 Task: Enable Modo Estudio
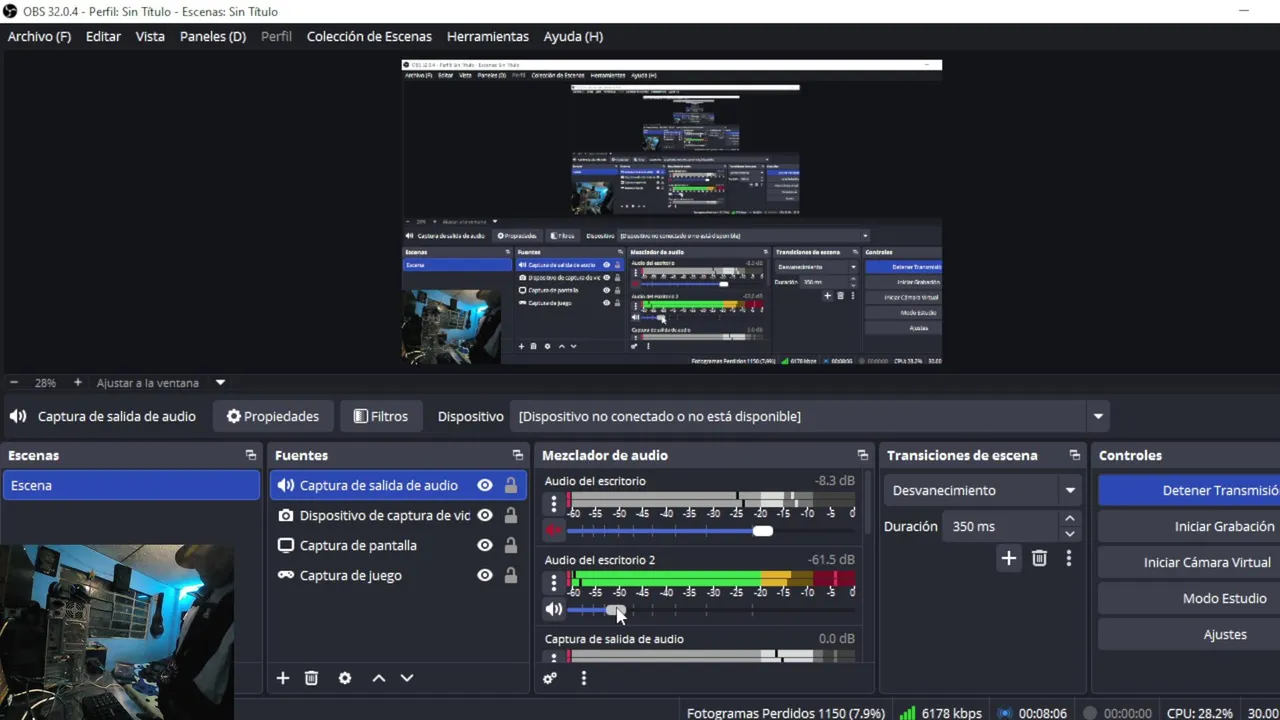pyautogui.click(x=1189, y=598)
